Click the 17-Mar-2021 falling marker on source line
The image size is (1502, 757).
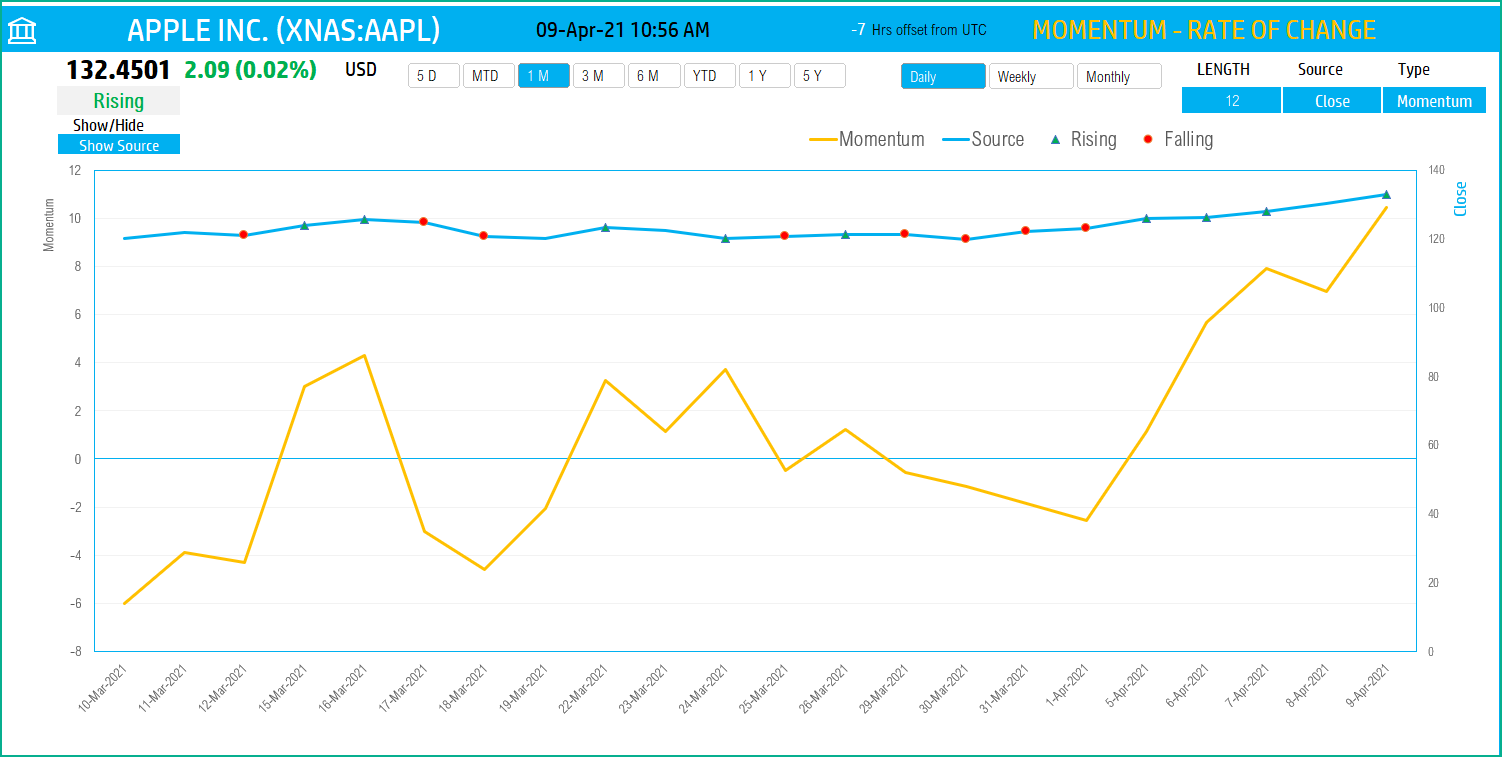point(424,222)
